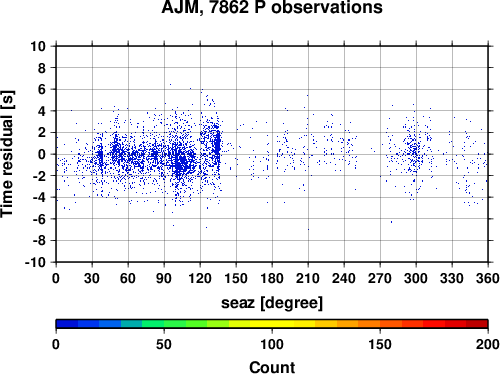
Task: Click the x-axis tick label '330'
Action: [x=452, y=278]
